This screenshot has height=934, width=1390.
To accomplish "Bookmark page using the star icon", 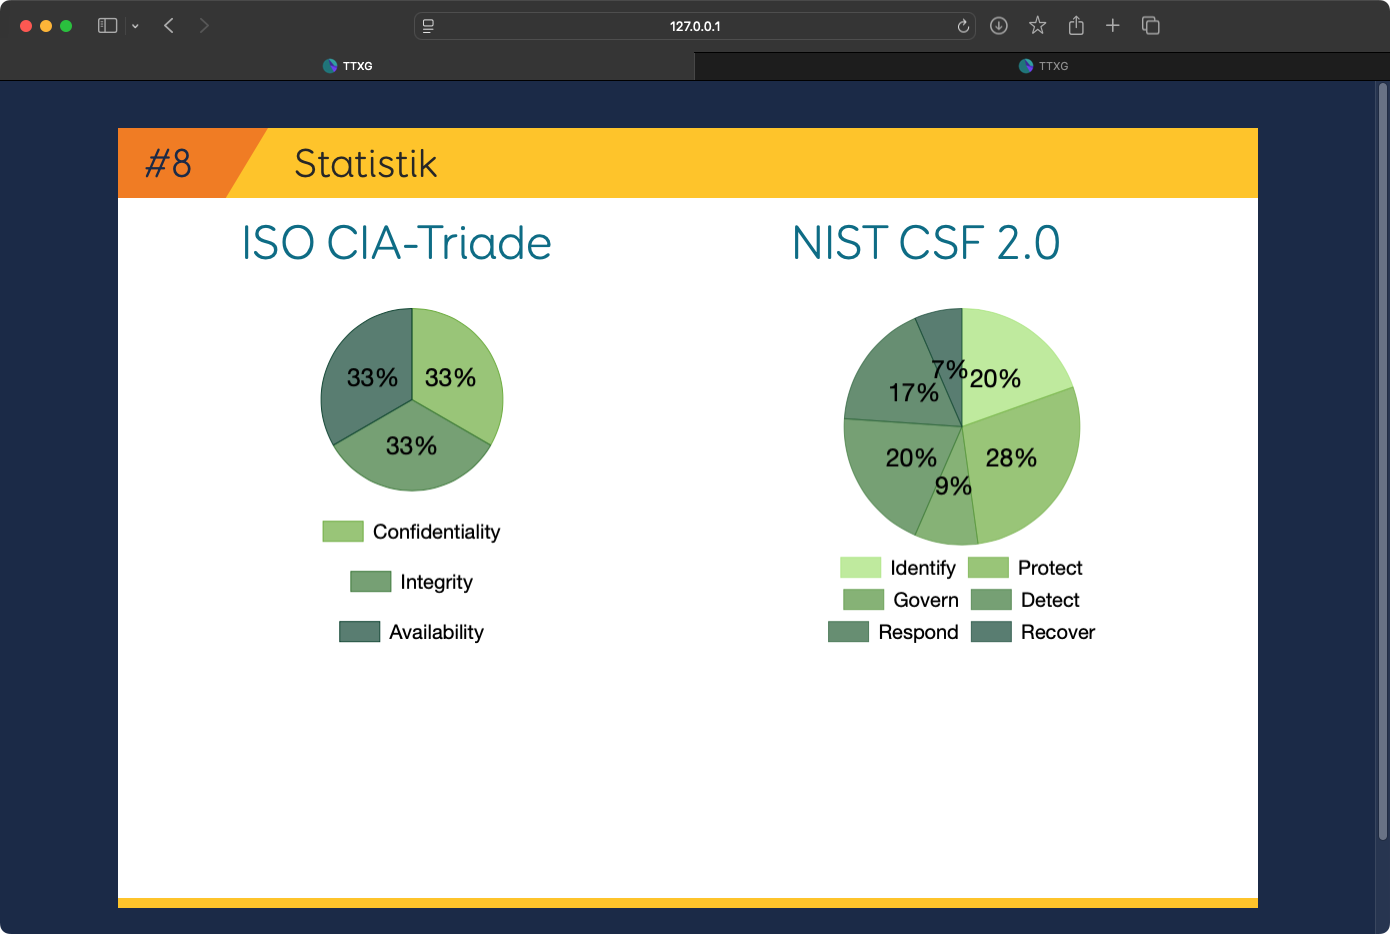I will coord(1037,26).
